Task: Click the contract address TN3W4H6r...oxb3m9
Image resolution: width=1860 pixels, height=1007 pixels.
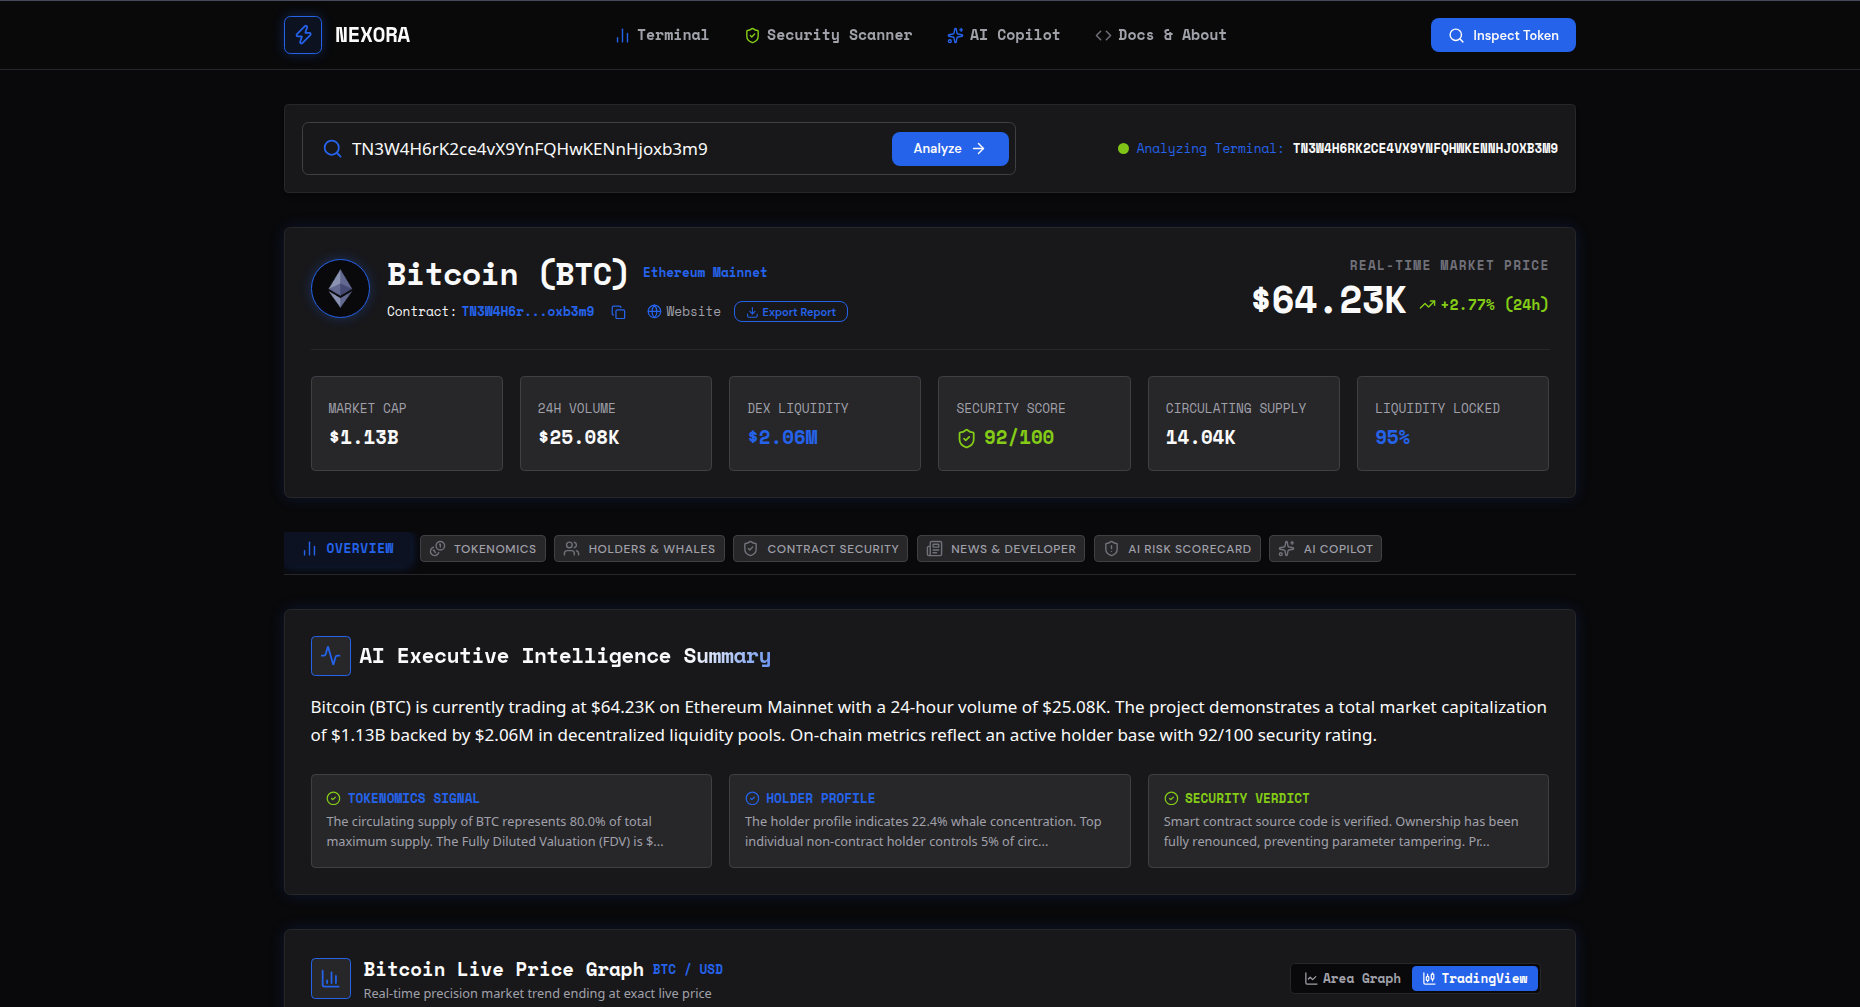Action: 528,312
